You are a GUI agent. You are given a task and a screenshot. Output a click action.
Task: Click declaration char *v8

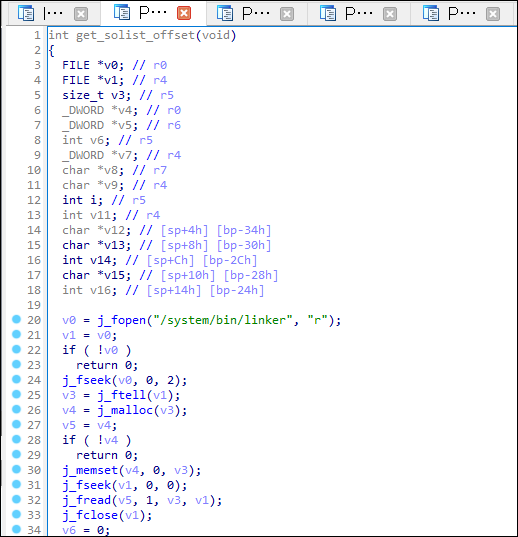point(93,170)
